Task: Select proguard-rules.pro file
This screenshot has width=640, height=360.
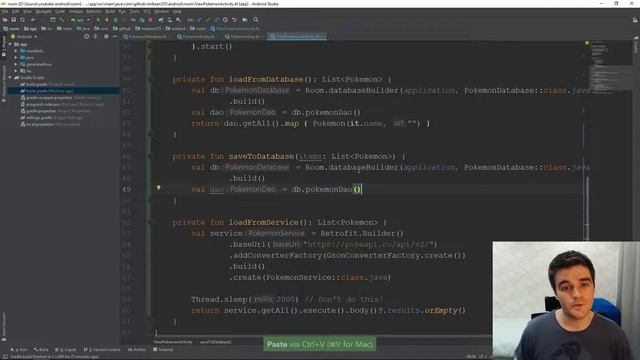Action: tap(62, 104)
